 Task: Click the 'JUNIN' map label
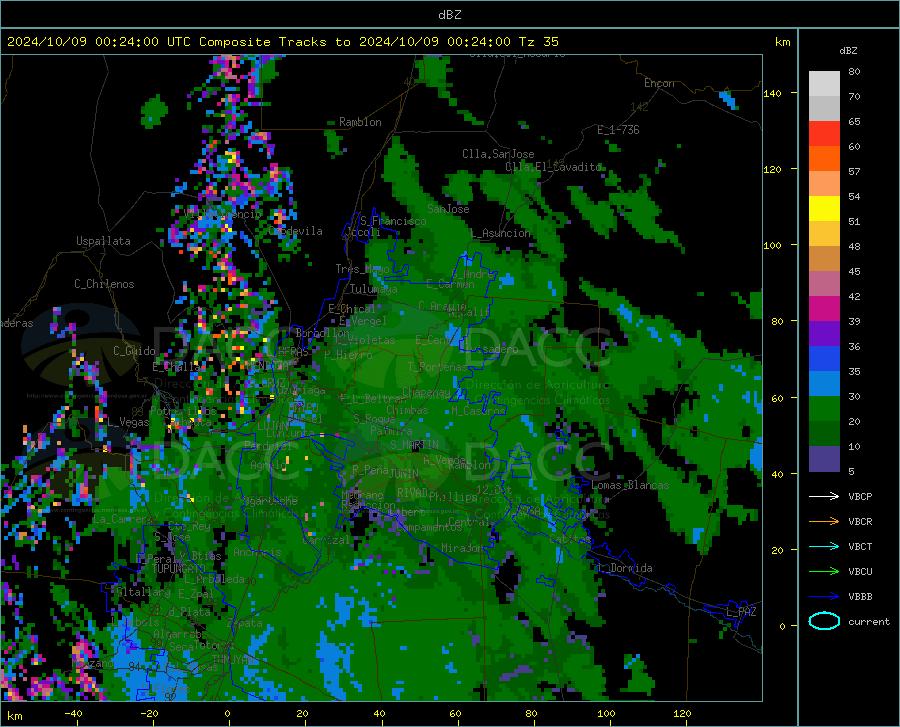tap(404, 474)
